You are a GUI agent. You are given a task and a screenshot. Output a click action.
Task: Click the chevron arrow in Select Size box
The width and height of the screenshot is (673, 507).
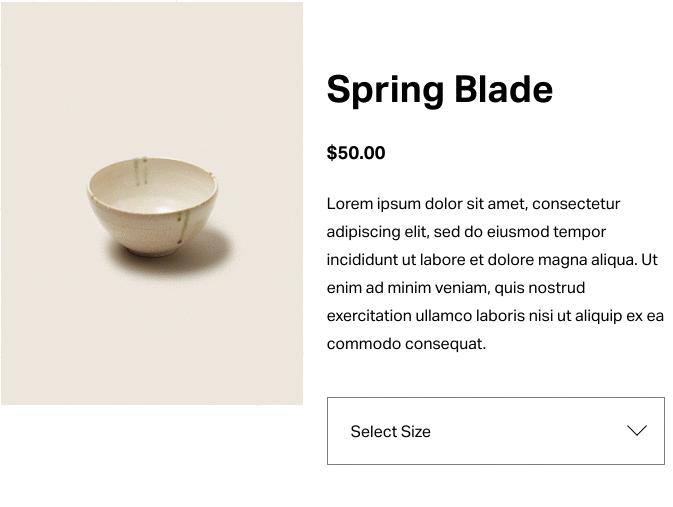(x=637, y=430)
